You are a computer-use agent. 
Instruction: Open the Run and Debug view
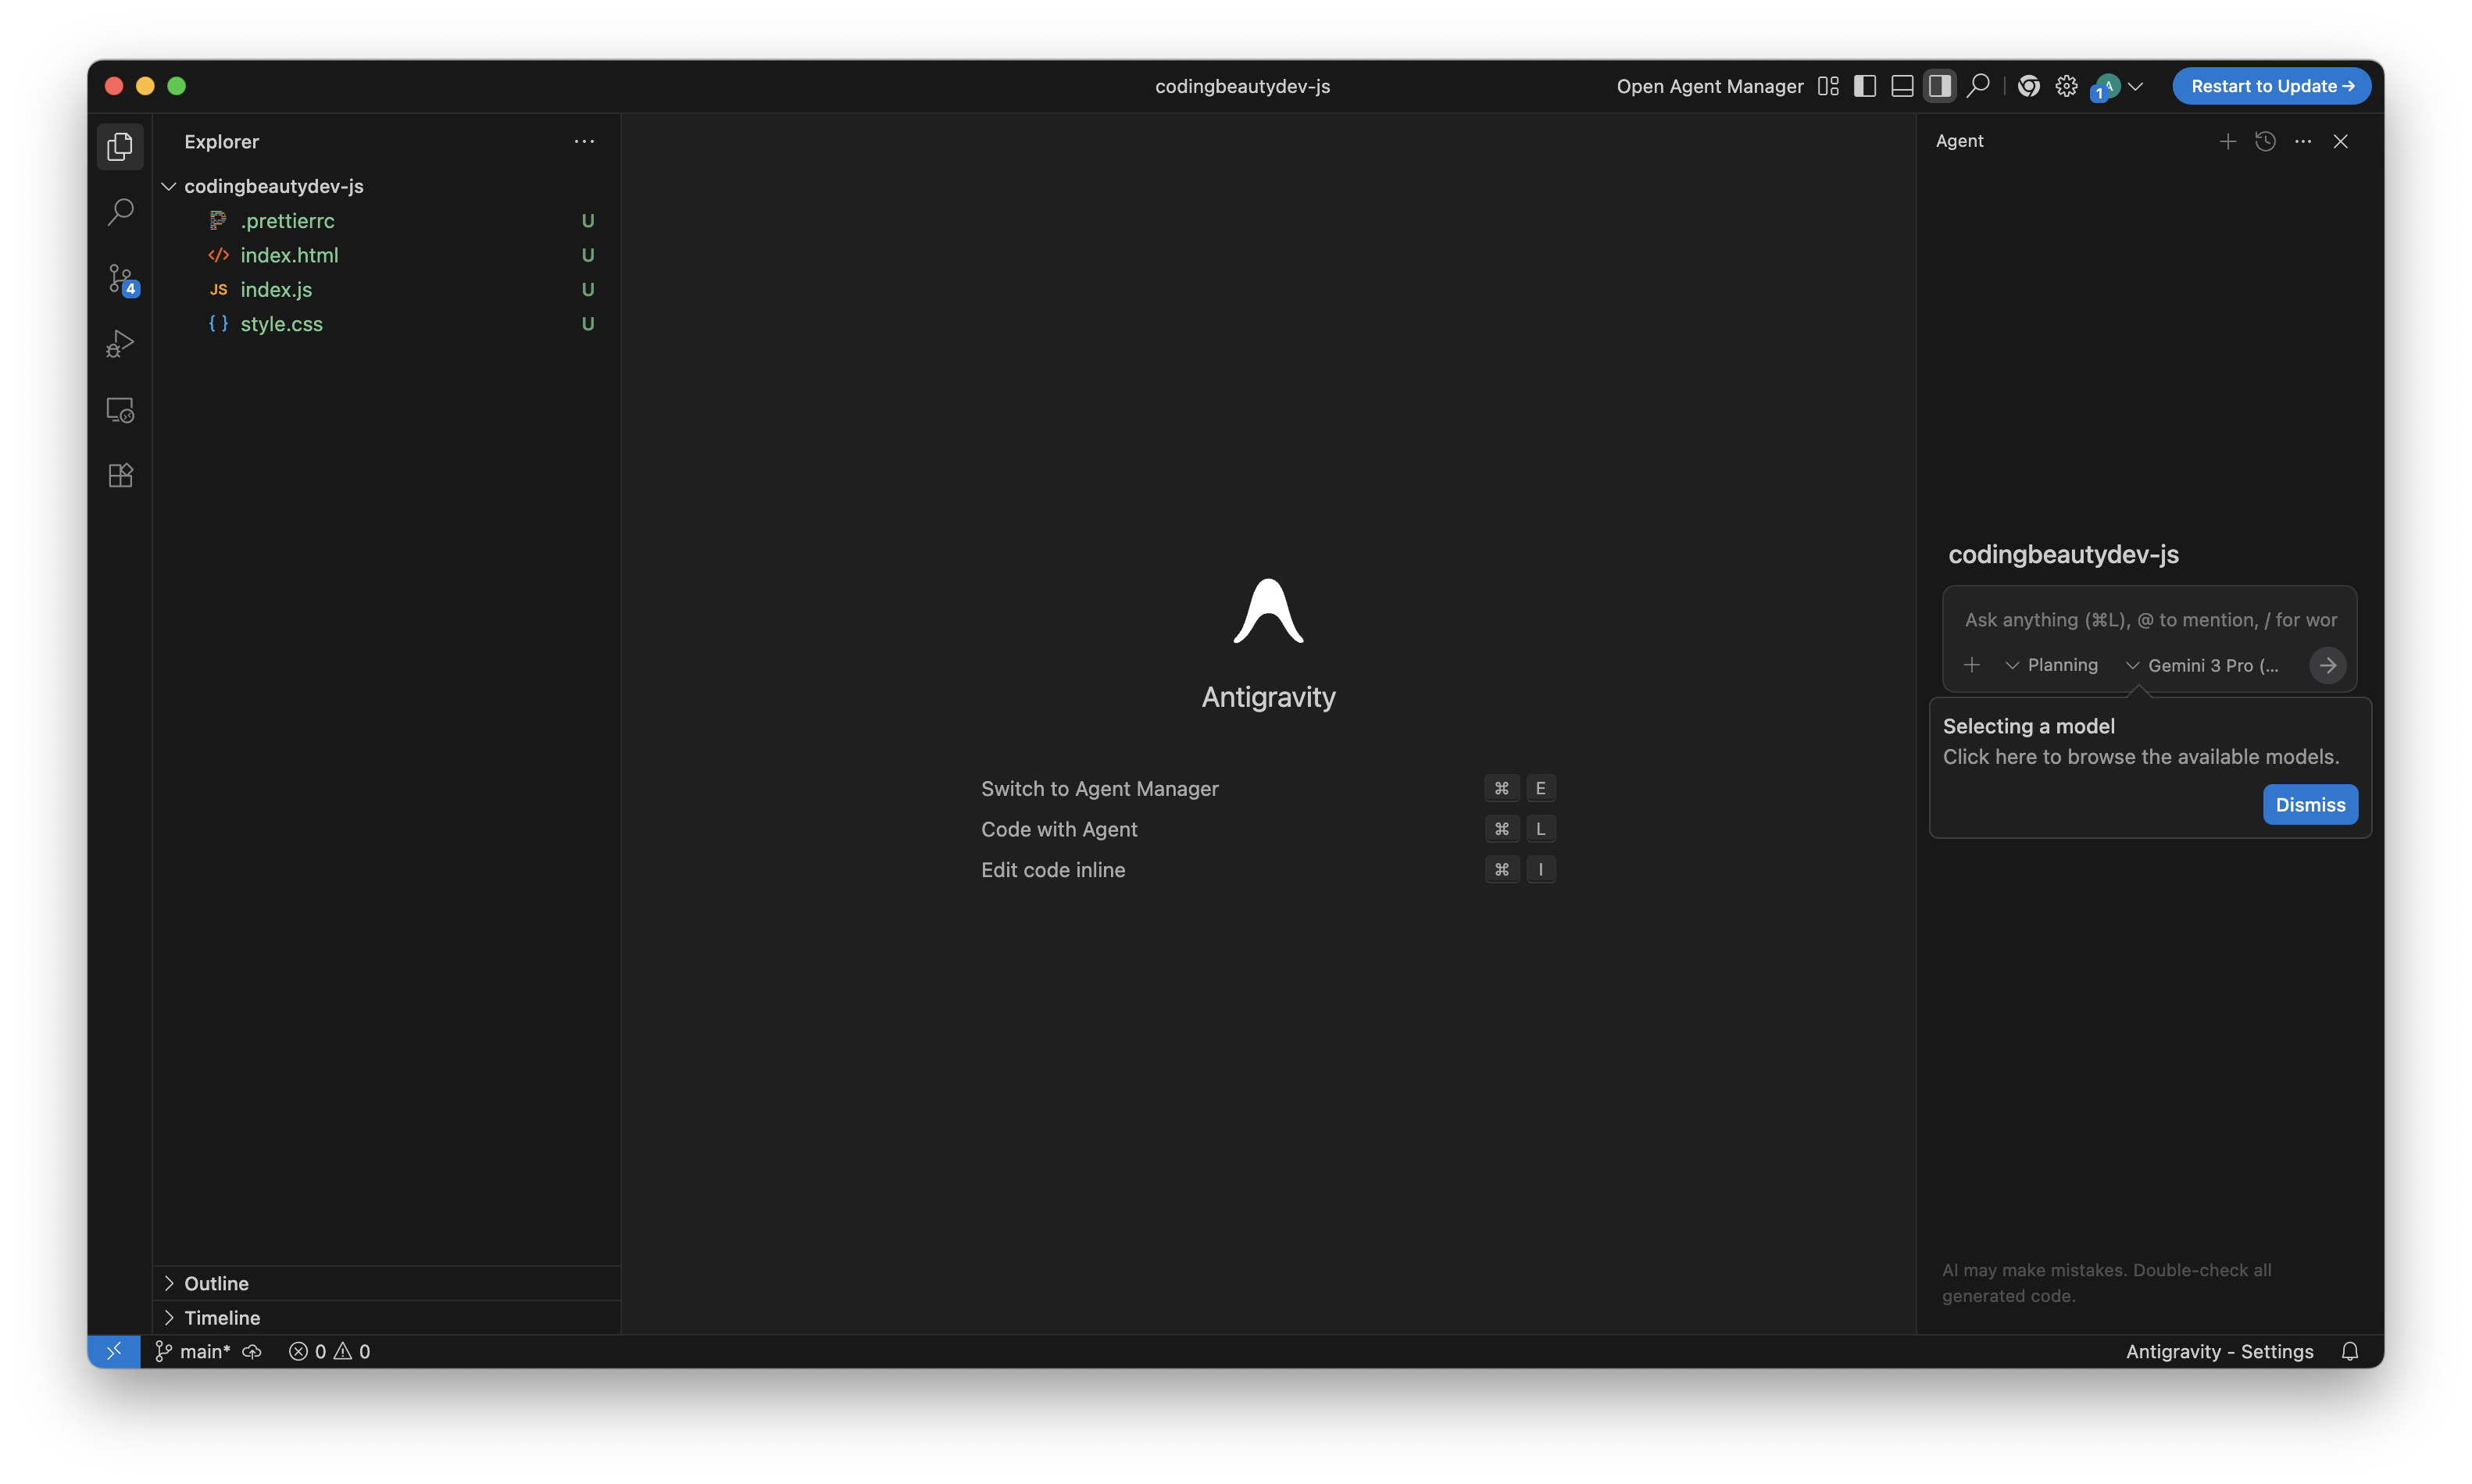[120, 344]
